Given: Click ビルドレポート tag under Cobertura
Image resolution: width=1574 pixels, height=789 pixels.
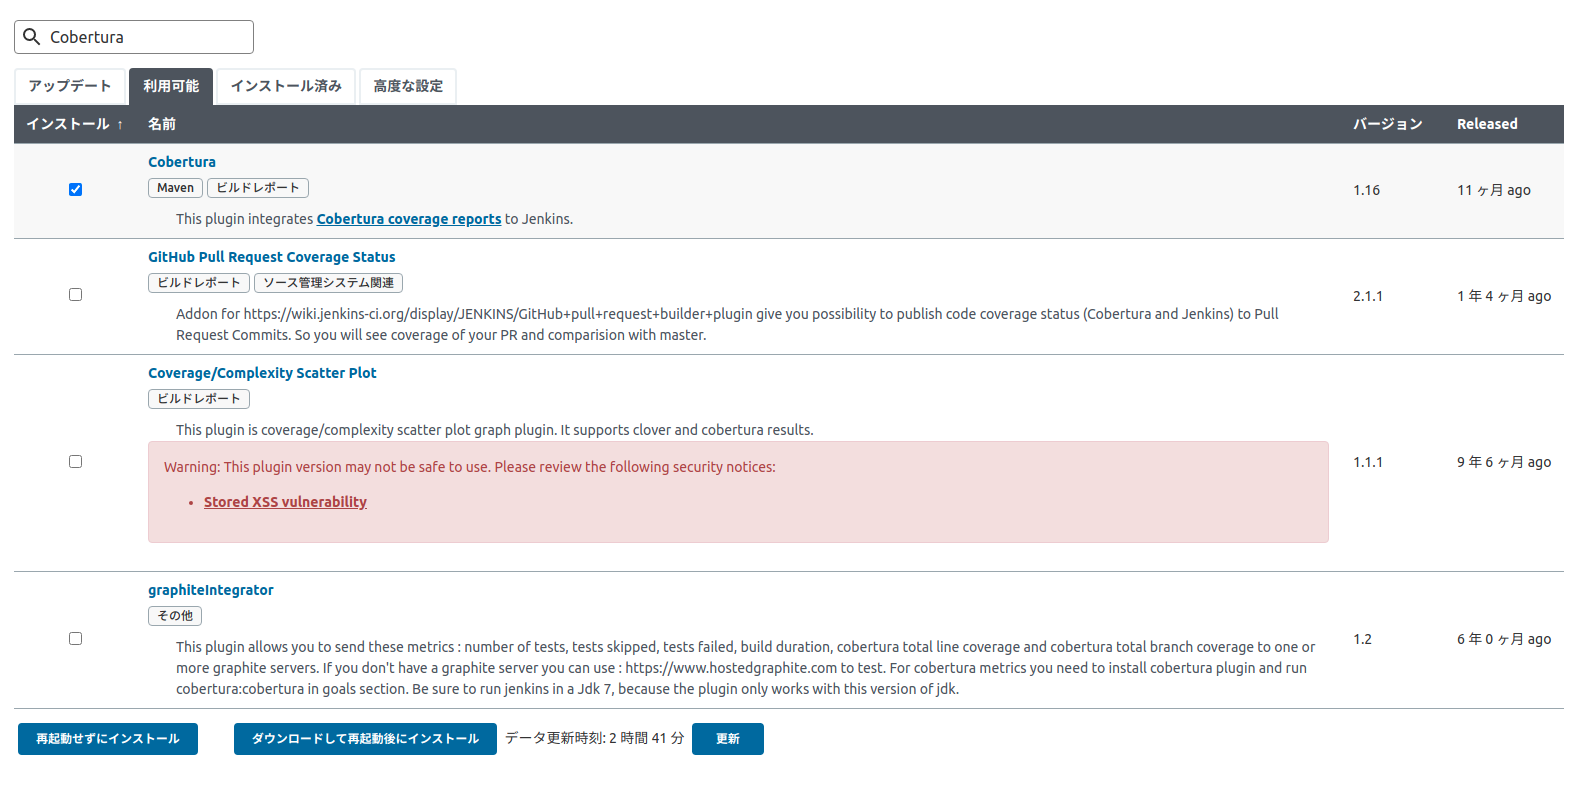Looking at the screenshot, I should click(258, 188).
